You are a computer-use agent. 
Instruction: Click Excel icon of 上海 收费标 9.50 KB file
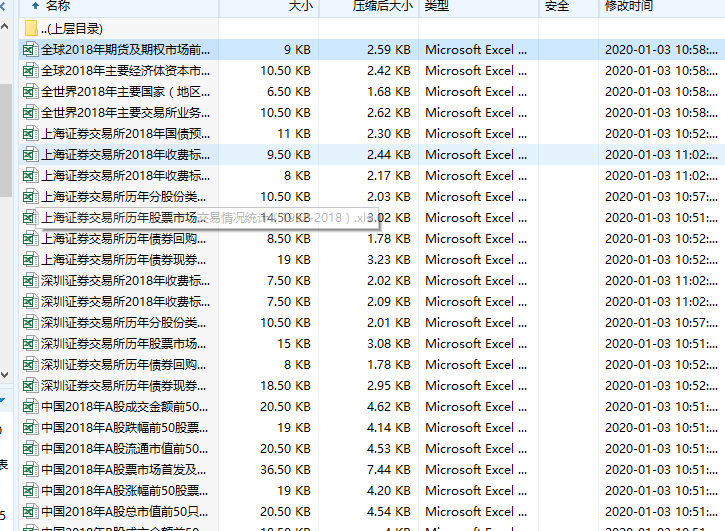point(31,154)
